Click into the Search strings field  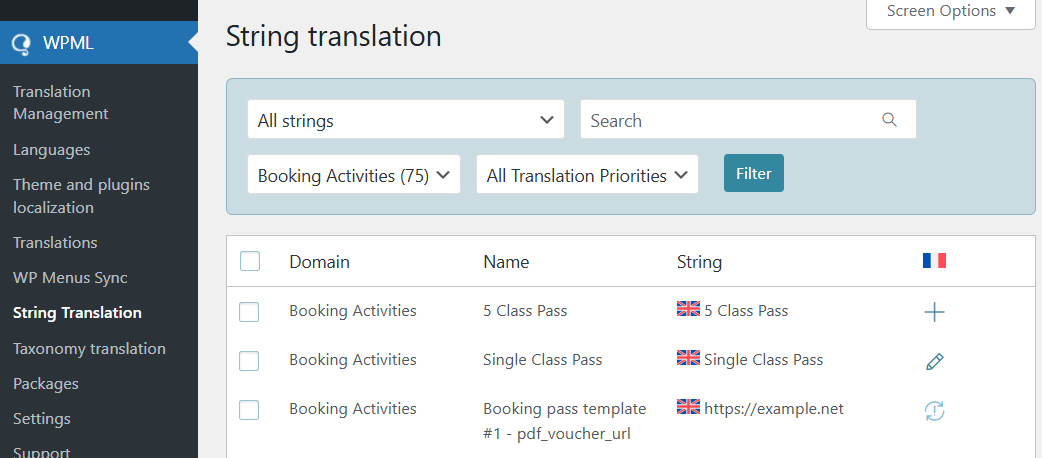click(x=748, y=120)
